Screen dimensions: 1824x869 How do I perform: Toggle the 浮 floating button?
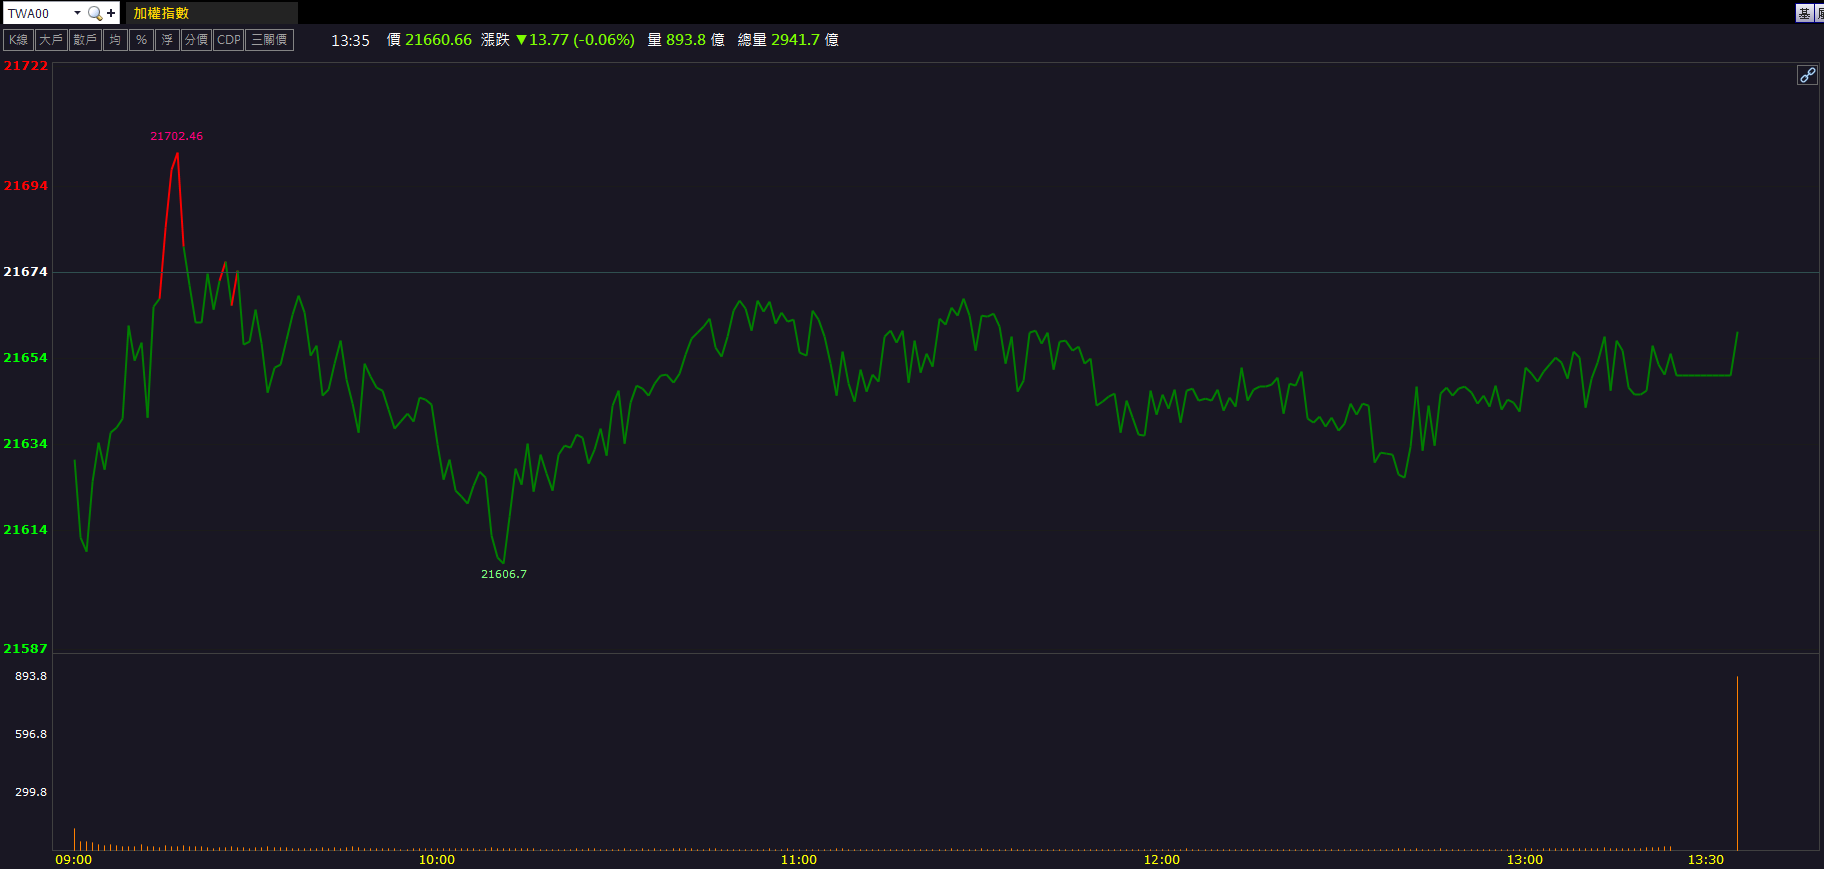click(167, 40)
